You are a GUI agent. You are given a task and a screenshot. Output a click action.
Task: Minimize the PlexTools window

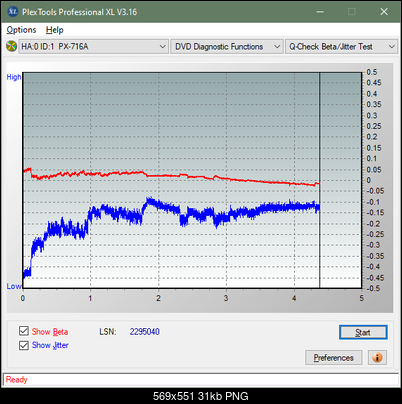(x=320, y=12)
